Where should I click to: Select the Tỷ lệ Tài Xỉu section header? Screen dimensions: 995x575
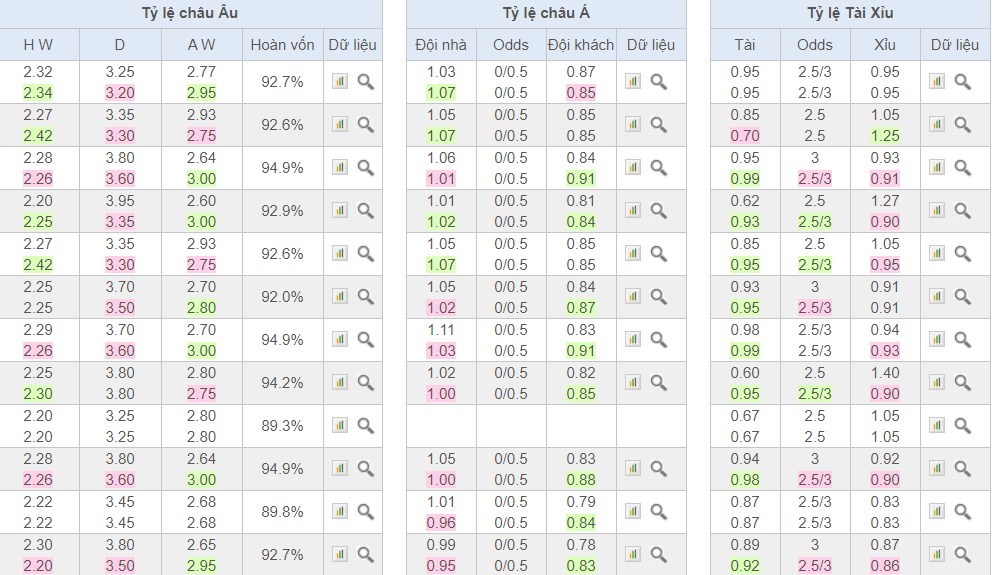(850, 13)
